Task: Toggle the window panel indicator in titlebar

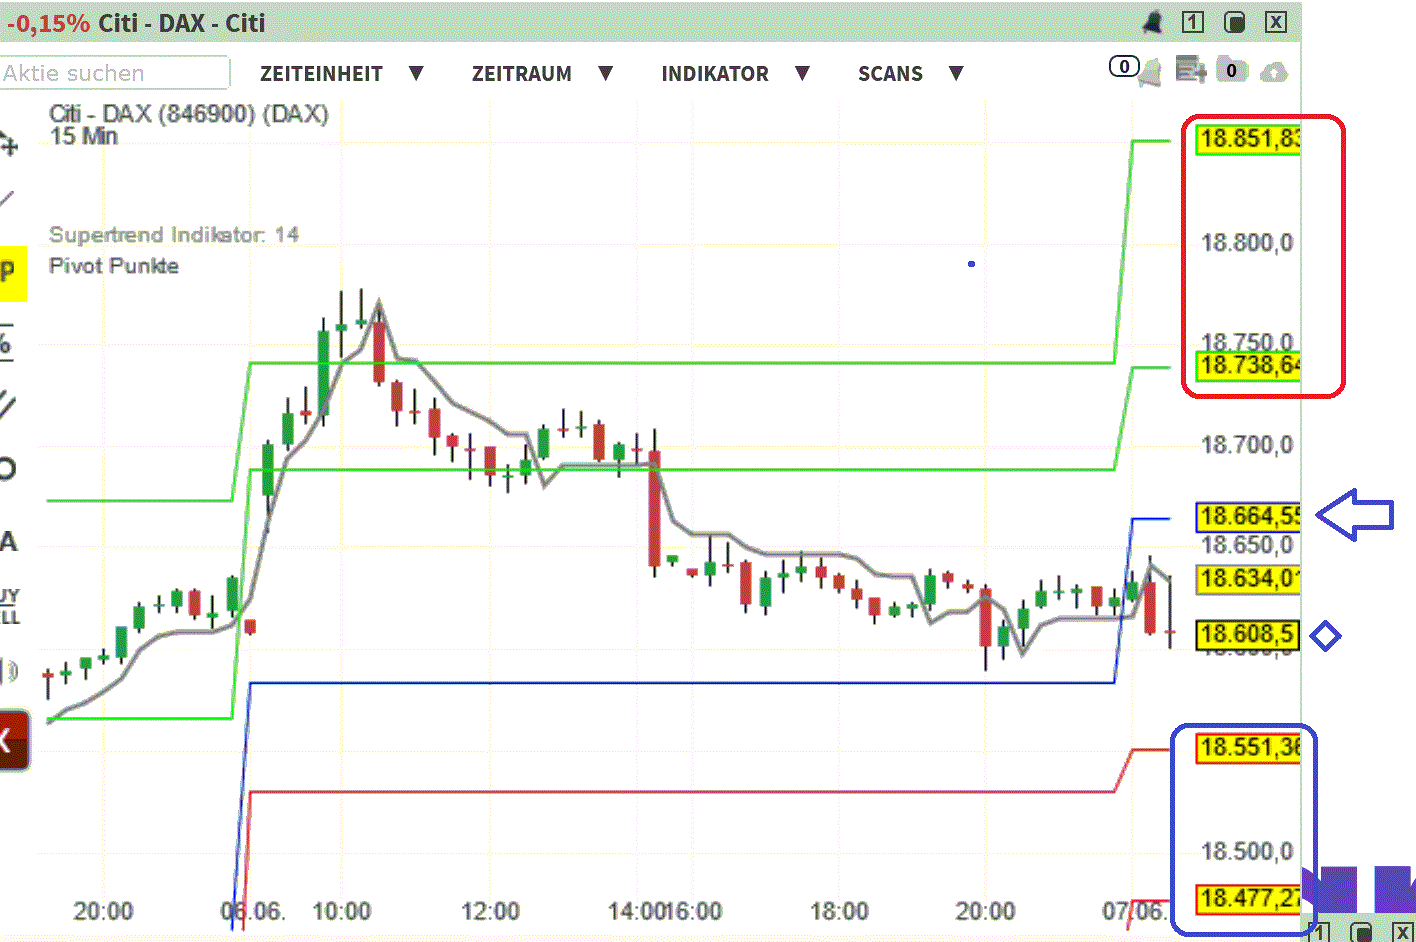Action: coord(1236,22)
